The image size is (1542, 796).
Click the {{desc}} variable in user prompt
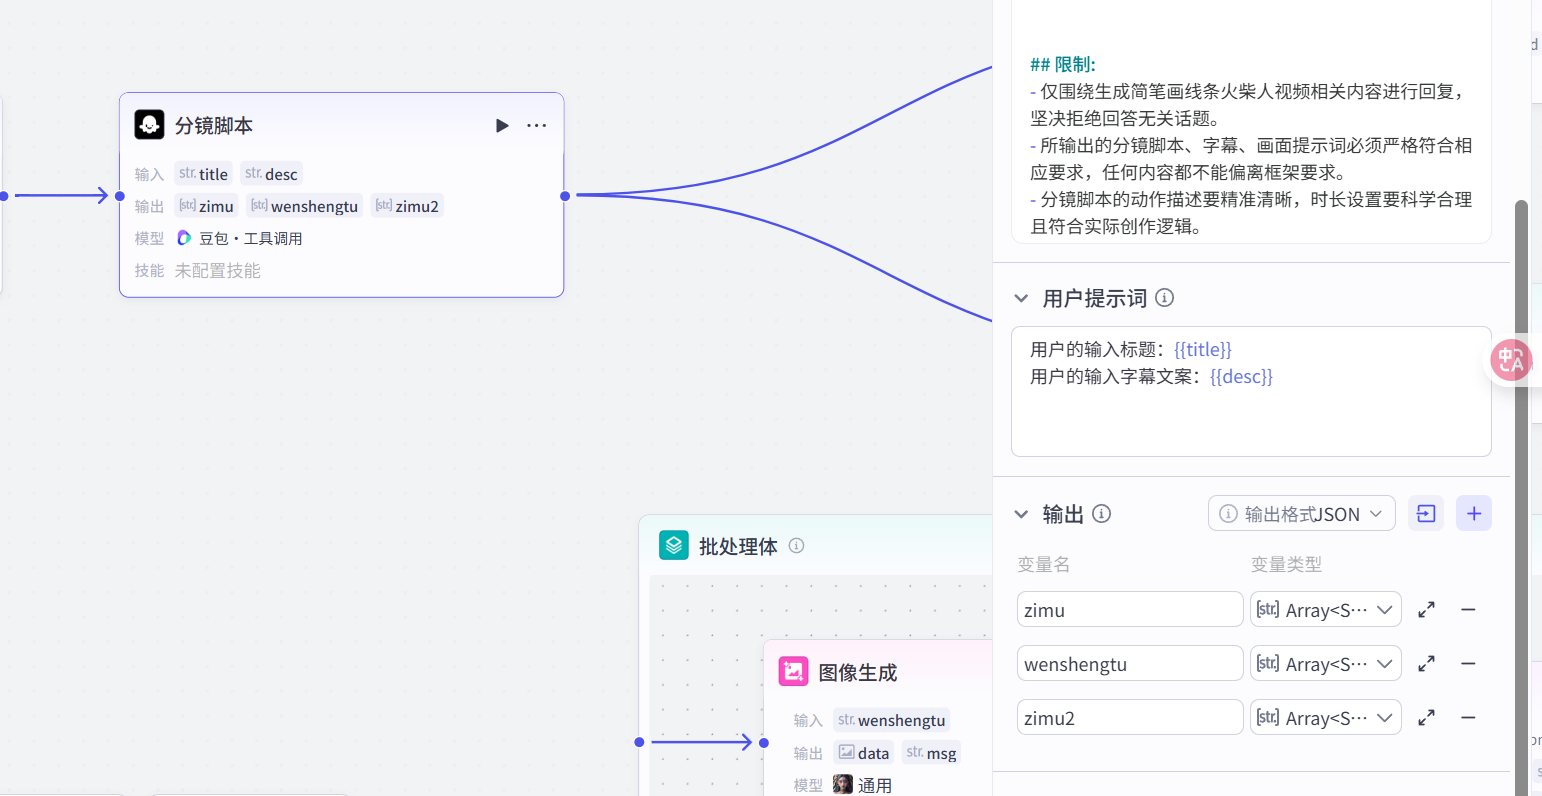click(1241, 376)
